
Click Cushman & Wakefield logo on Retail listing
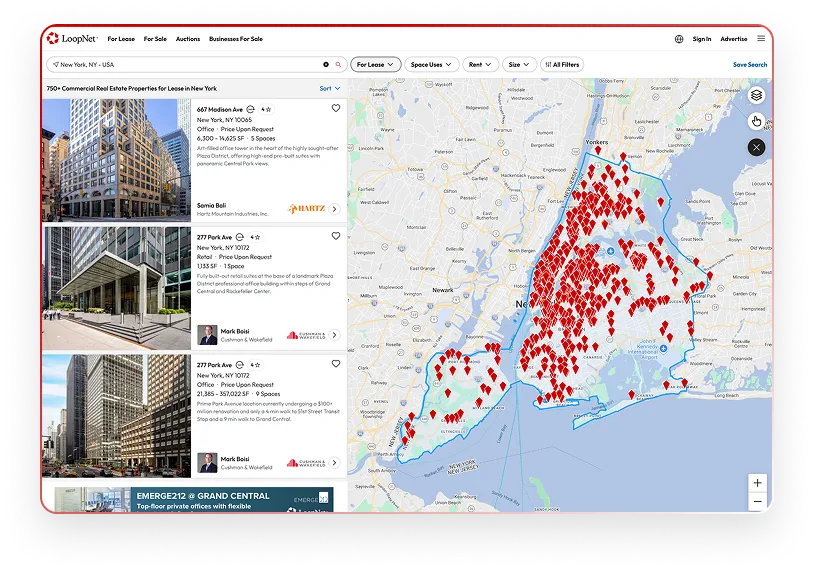pos(306,335)
